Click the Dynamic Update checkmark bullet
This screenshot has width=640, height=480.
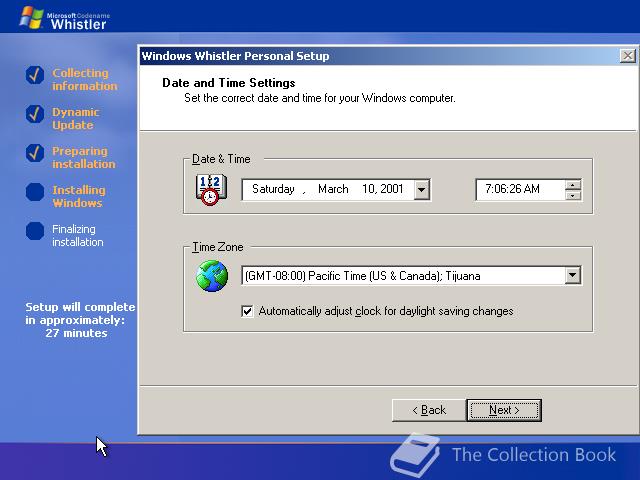35,114
